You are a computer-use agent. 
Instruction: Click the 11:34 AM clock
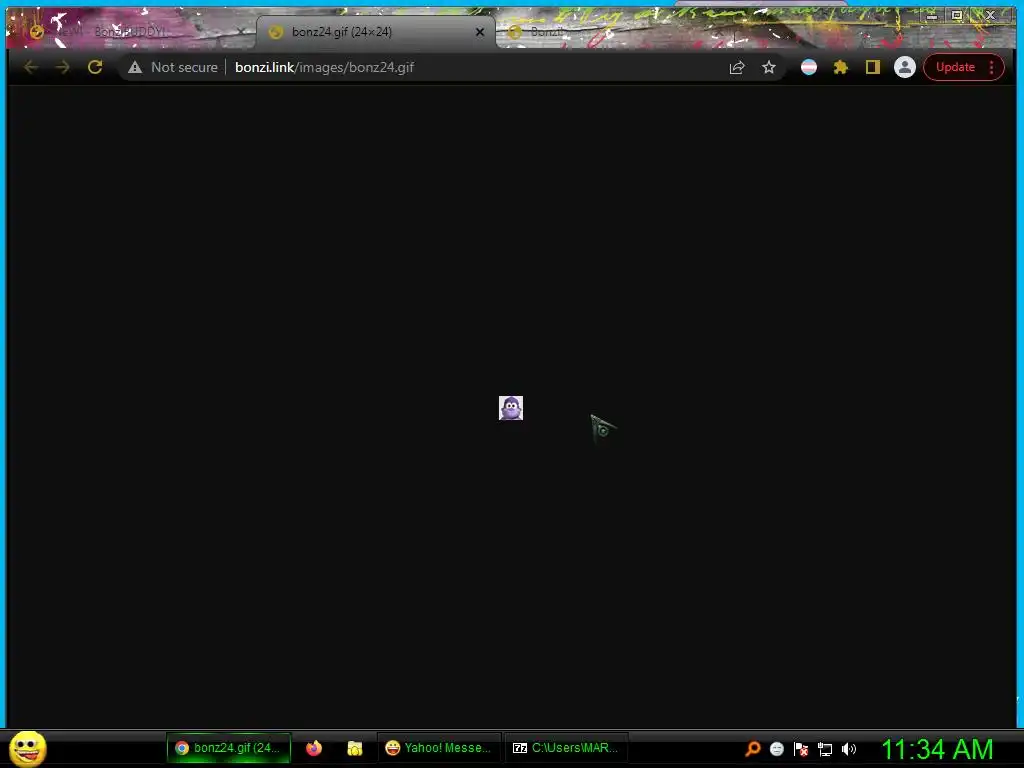pyautogui.click(x=937, y=749)
